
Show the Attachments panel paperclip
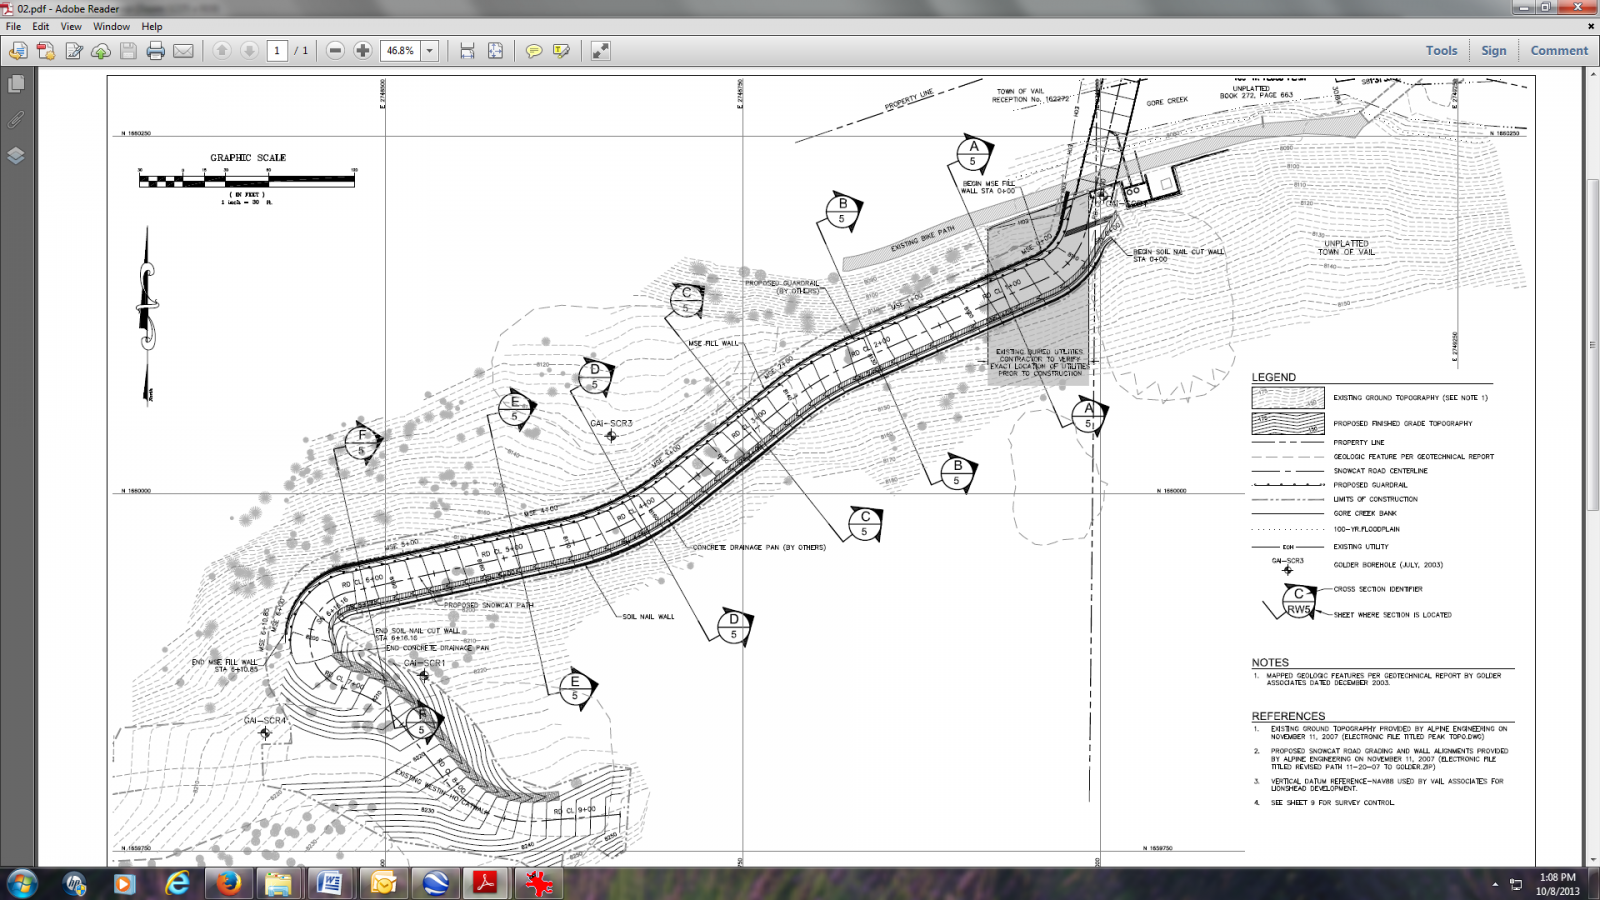[x=16, y=120]
